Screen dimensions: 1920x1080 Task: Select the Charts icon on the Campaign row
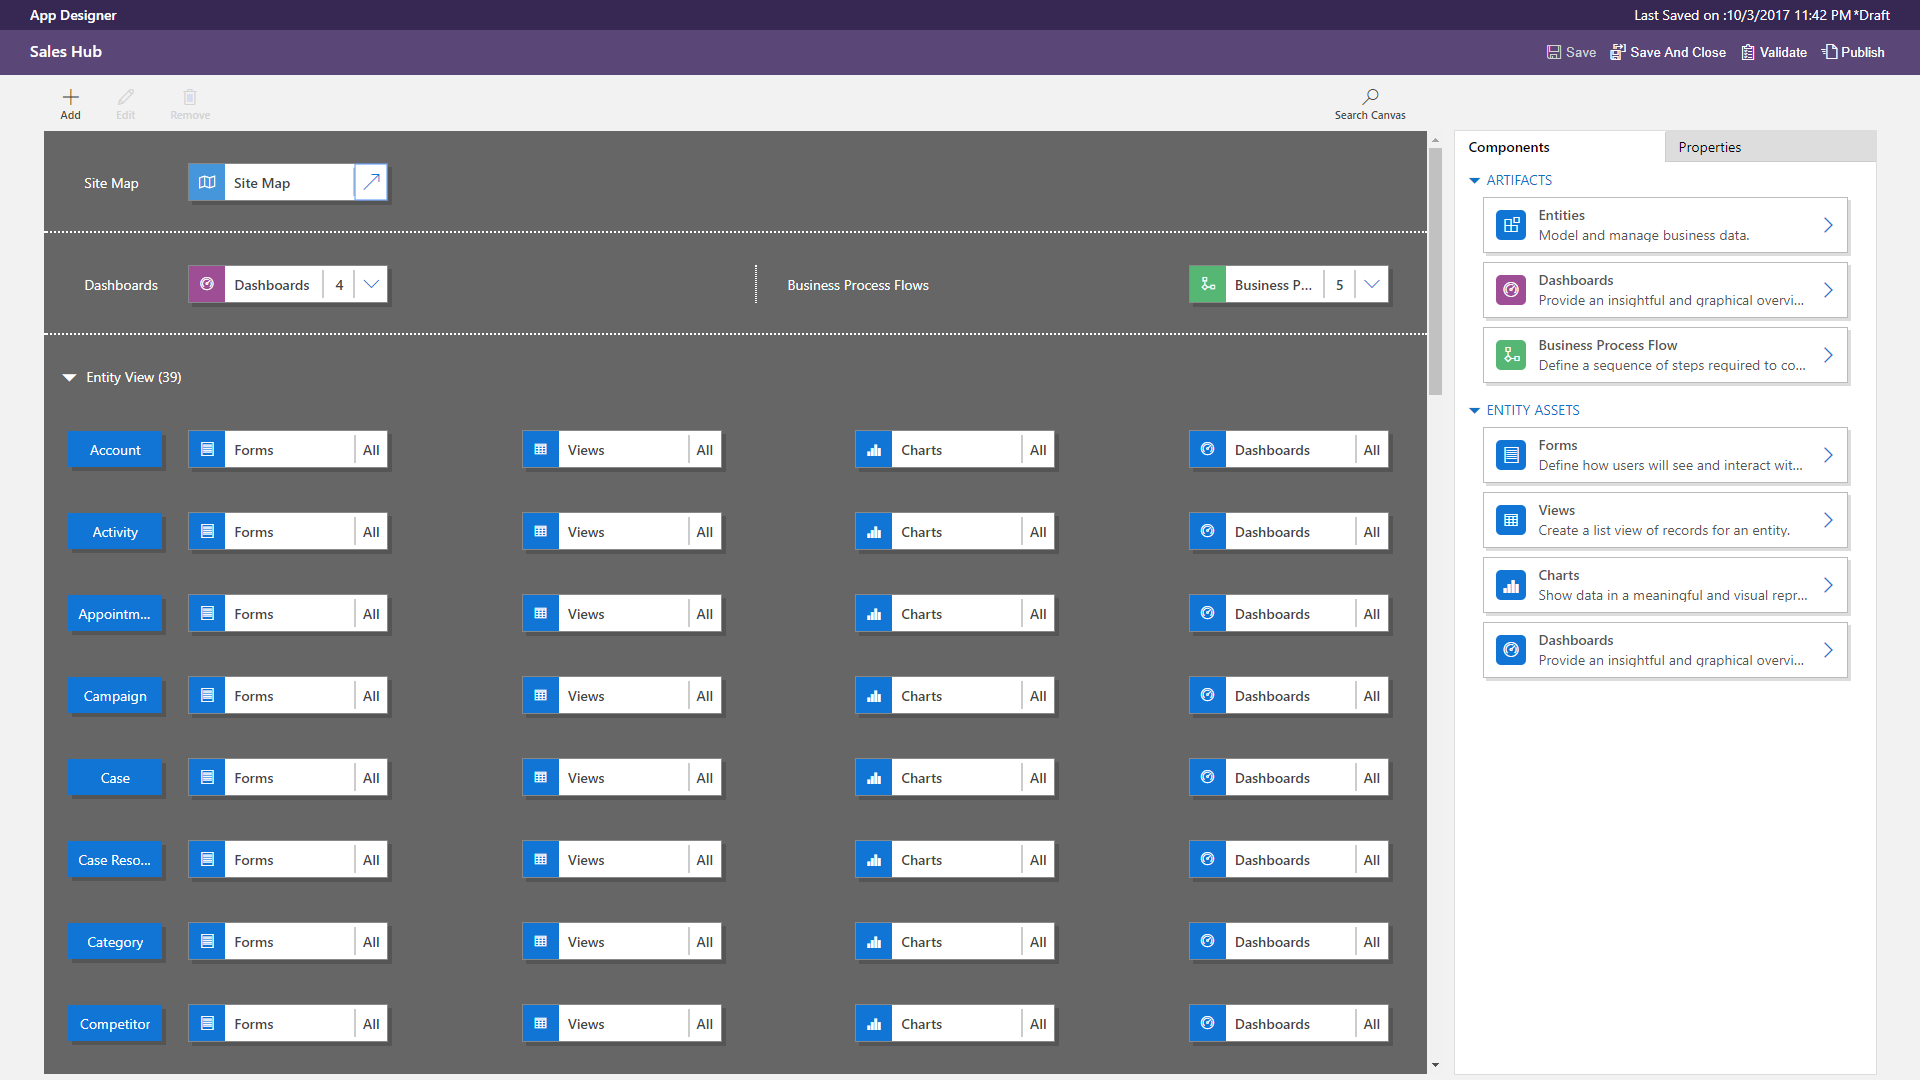click(x=873, y=695)
